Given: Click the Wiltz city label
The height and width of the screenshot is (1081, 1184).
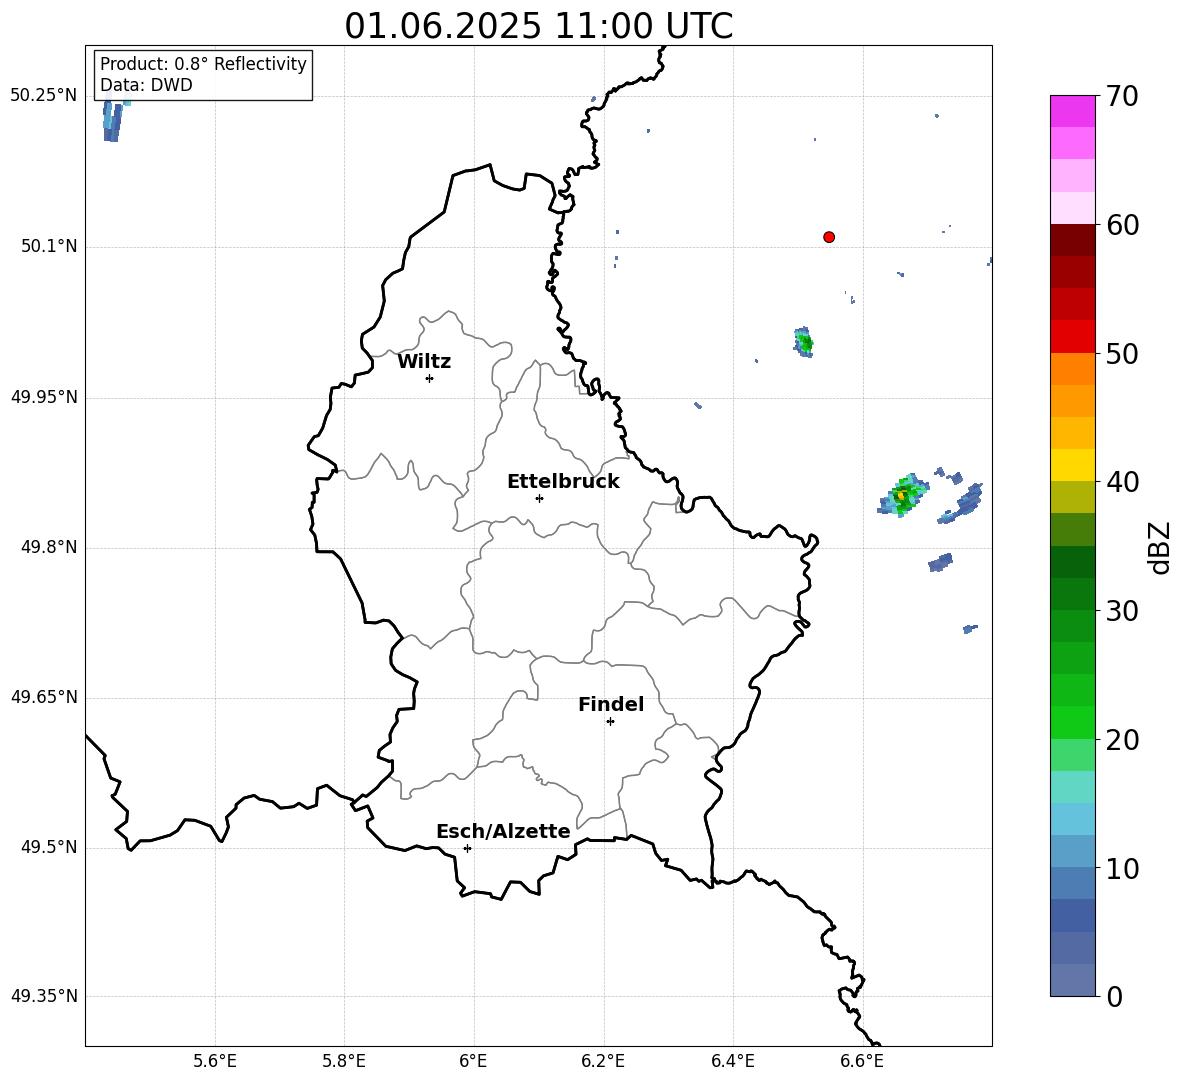Looking at the screenshot, I should click(424, 362).
